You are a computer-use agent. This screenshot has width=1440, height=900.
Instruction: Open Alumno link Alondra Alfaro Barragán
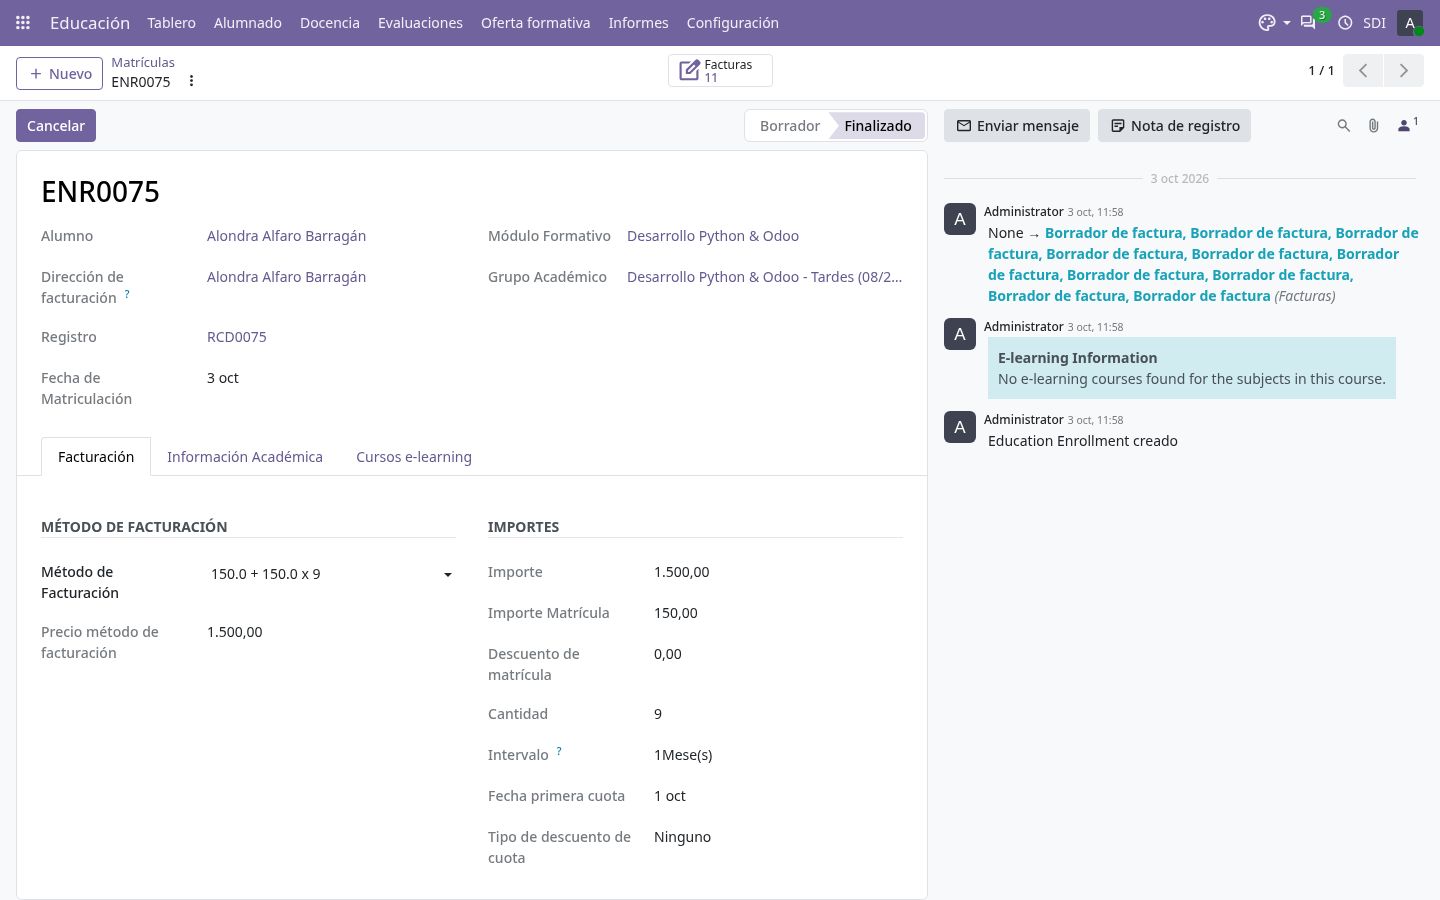pos(286,236)
